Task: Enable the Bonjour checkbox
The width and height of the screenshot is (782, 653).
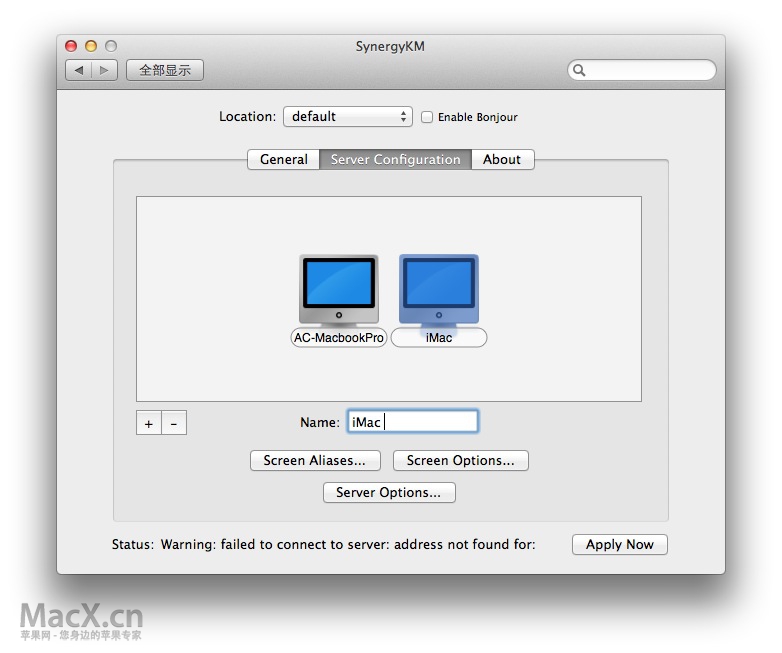Action: tap(427, 117)
